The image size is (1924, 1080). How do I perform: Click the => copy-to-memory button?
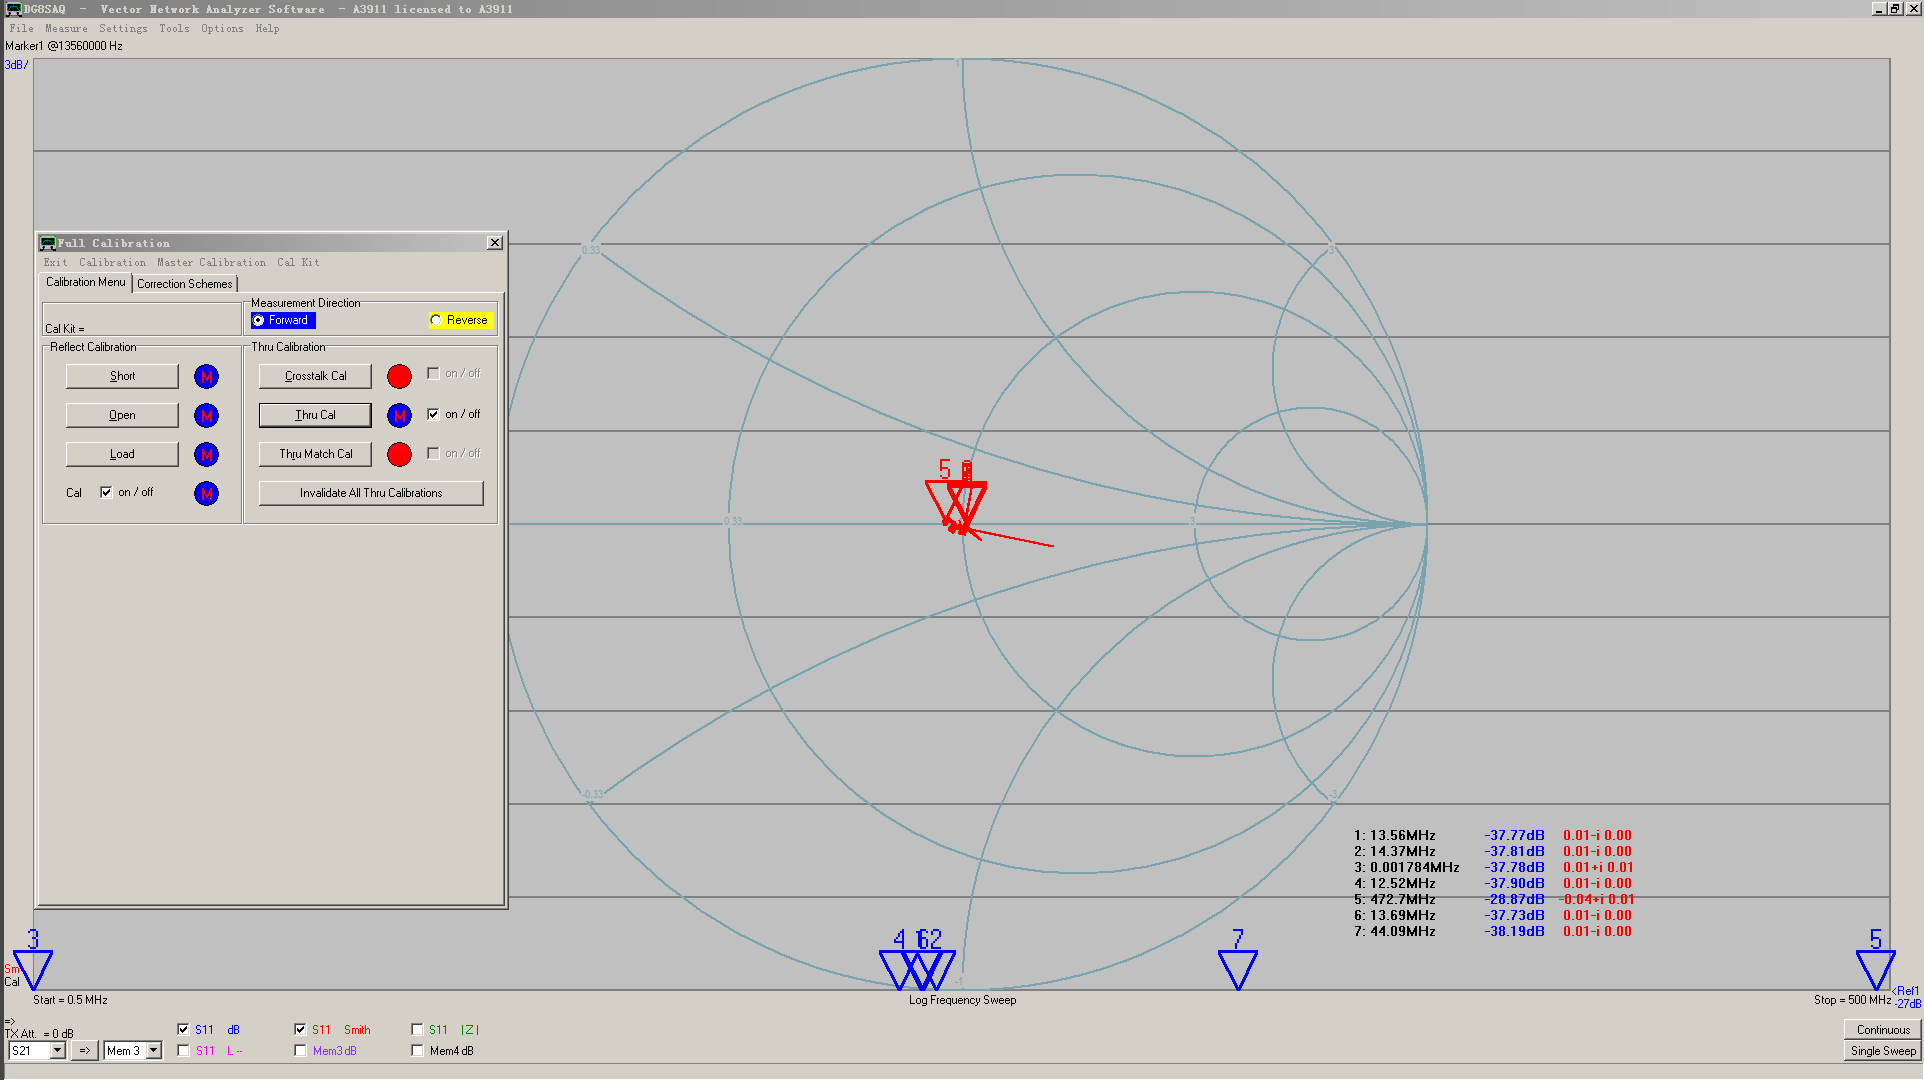pos(85,1051)
